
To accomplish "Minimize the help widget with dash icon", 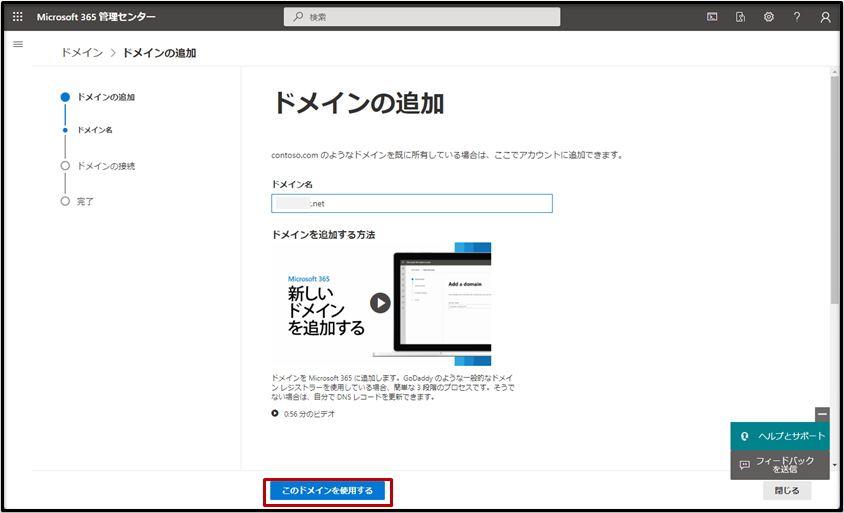I will 822,414.
